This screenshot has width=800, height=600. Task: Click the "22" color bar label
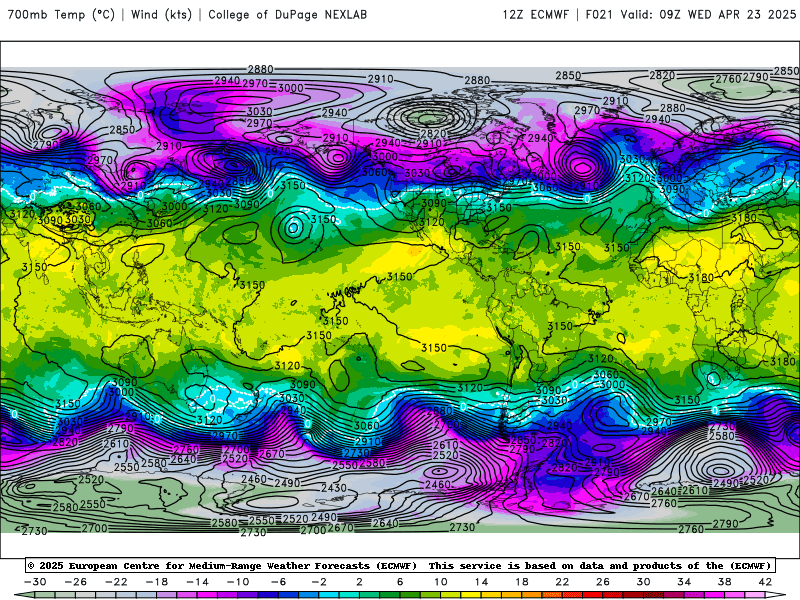562,582
